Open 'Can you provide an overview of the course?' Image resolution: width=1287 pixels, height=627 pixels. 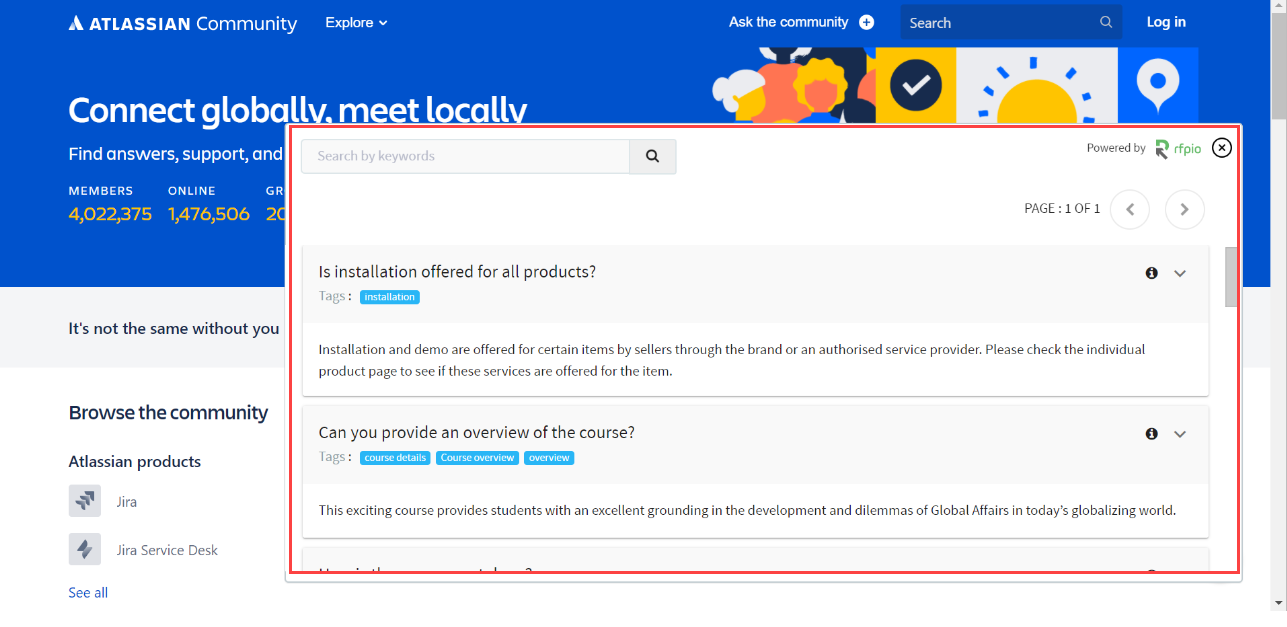click(476, 433)
